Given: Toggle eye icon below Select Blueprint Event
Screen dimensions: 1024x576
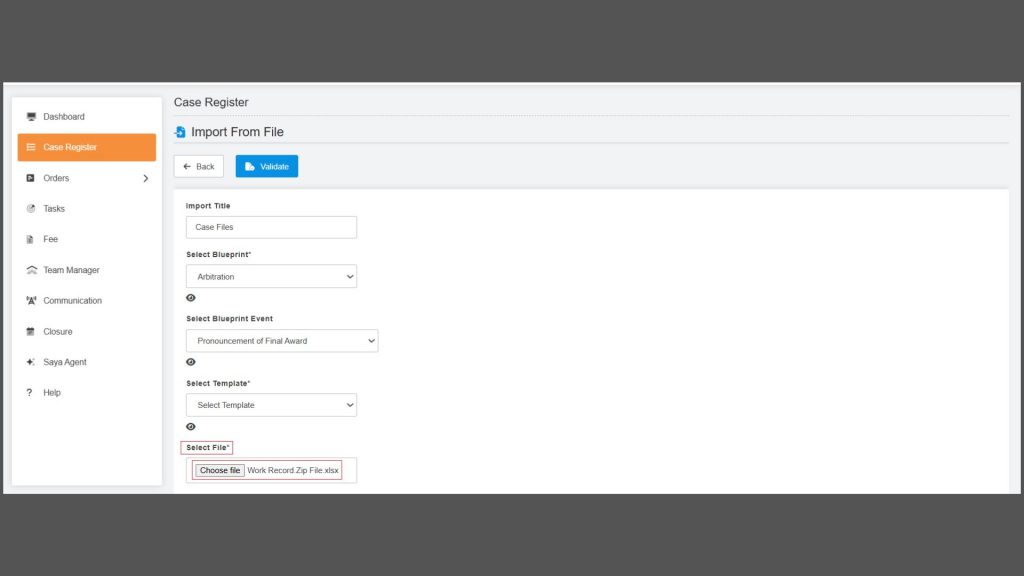Looking at the screenshot, I should (x=191, y=362).
